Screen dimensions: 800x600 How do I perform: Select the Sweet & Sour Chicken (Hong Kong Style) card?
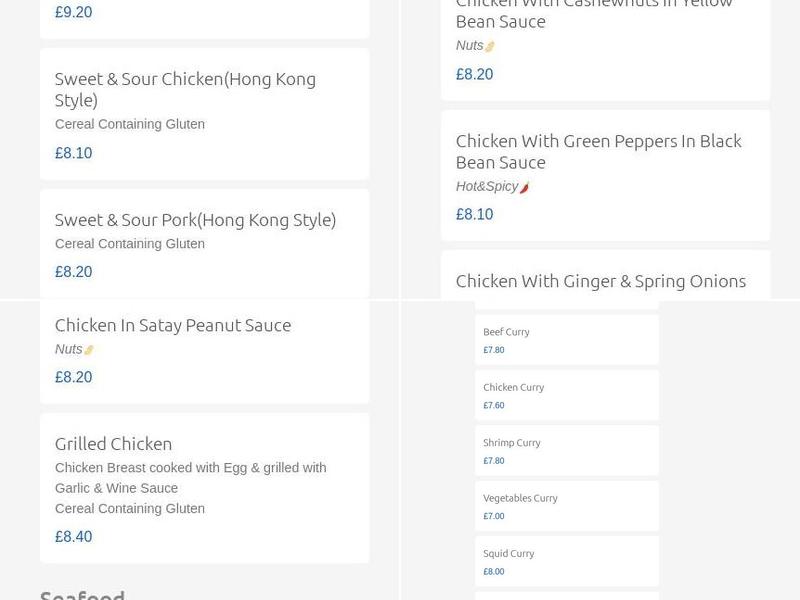pyautogui.click(x=185, y=89)
